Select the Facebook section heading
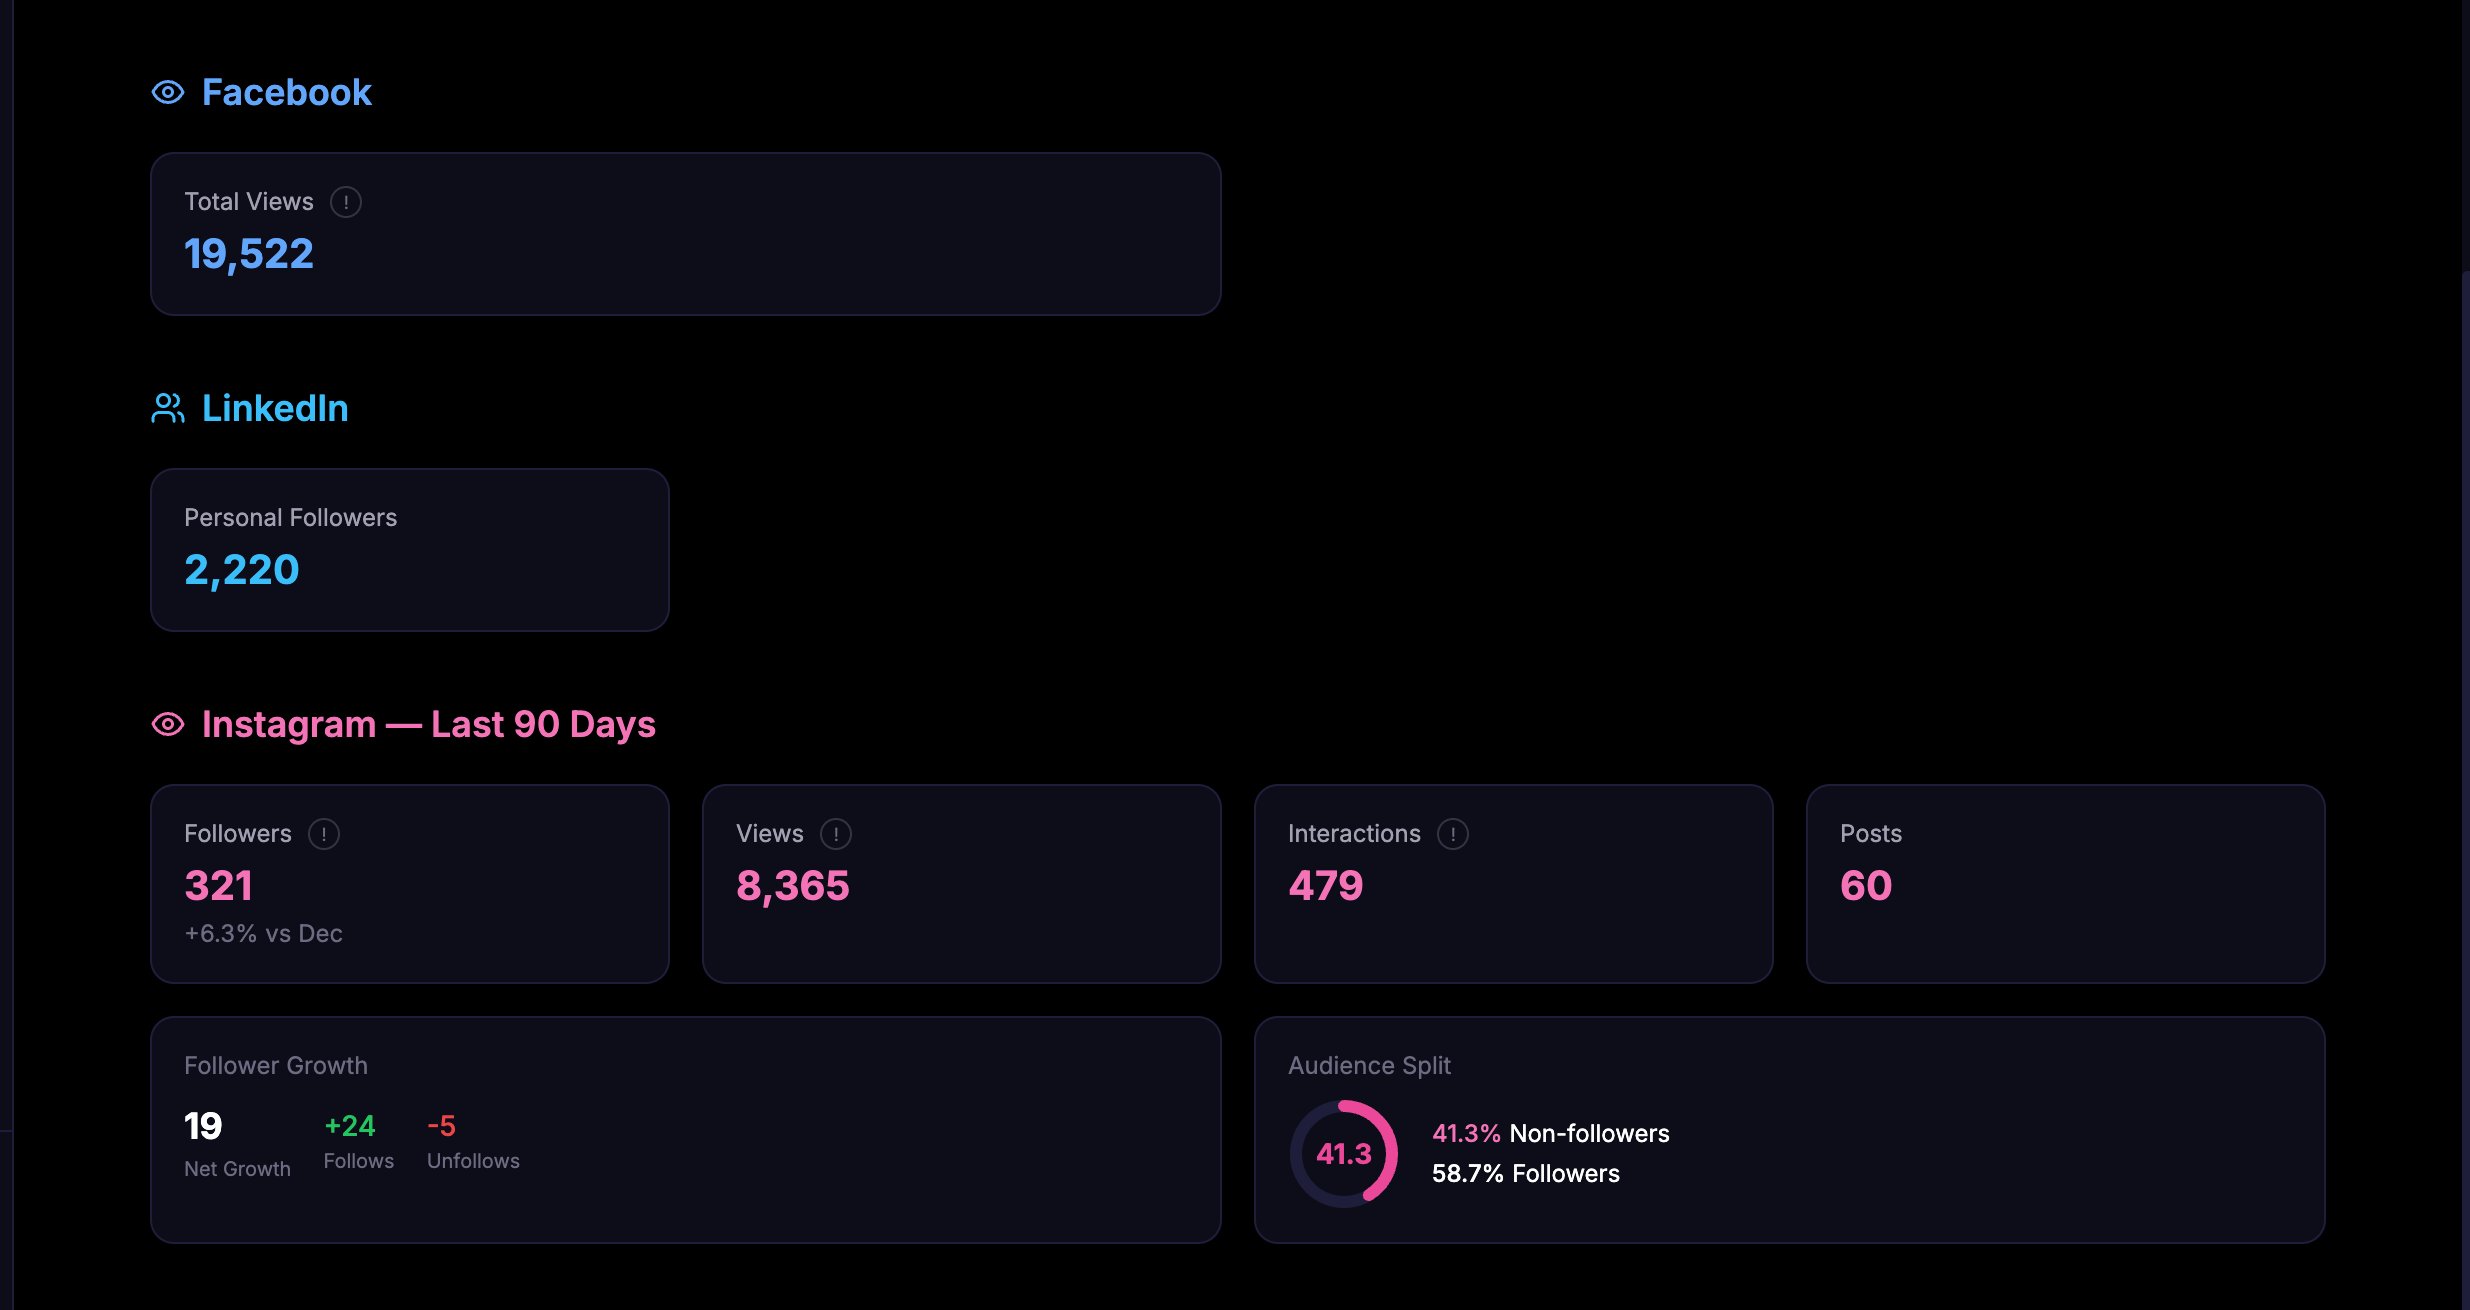Image resolution: width=2470 pixels, height=1310 pixels. [x=287, y=93]
